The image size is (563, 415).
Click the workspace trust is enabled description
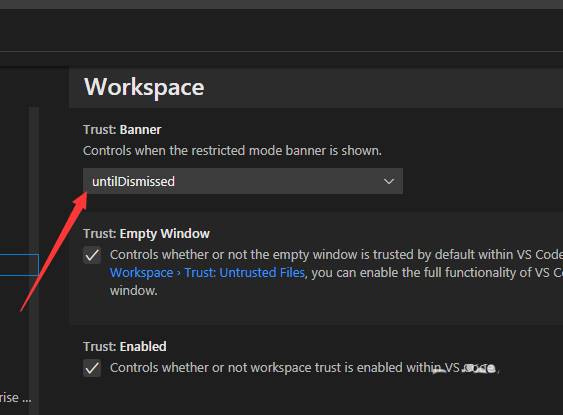304,368
